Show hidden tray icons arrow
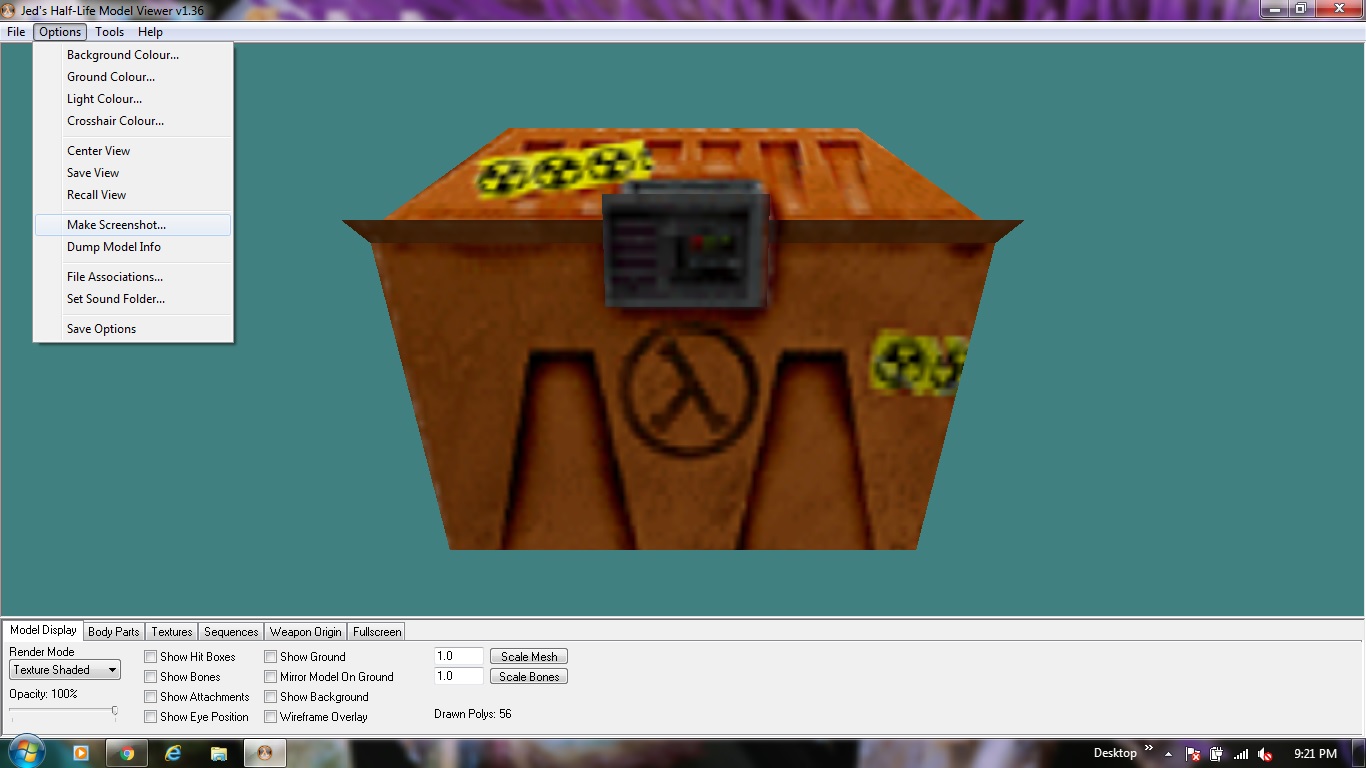Screen dimensions: 1366x768 pyautogui.click(x=1168, y=754)
